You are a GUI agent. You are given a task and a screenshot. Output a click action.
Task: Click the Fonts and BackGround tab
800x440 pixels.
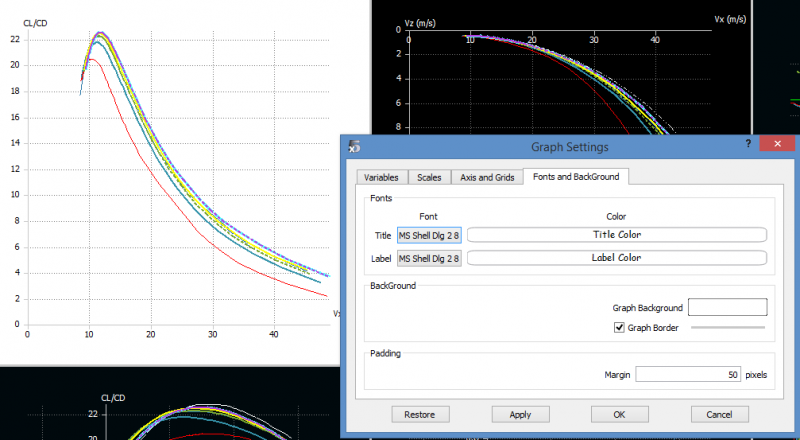575,177
